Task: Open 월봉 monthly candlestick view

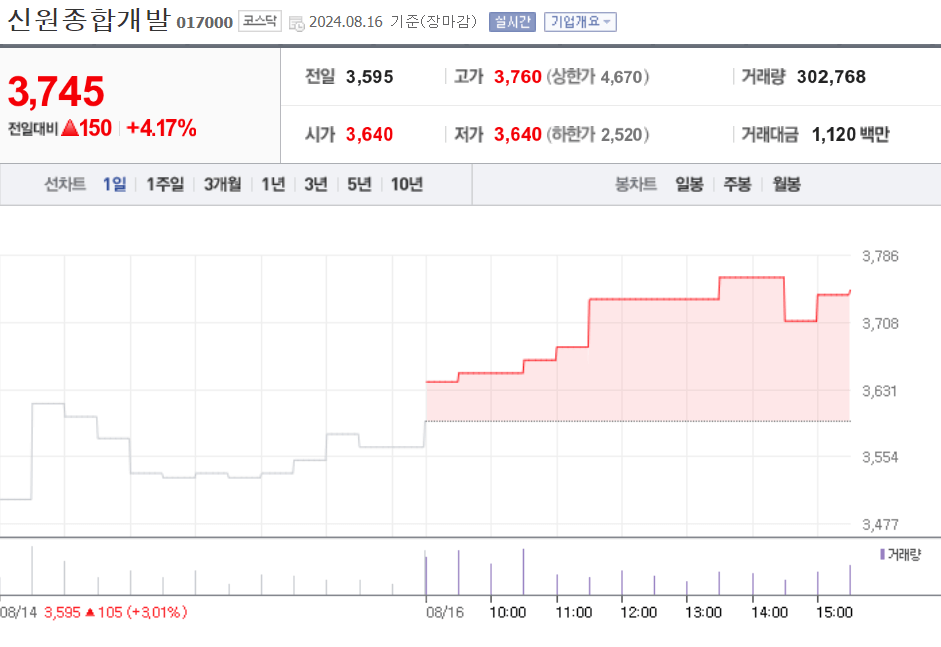Action: [786, 185]
